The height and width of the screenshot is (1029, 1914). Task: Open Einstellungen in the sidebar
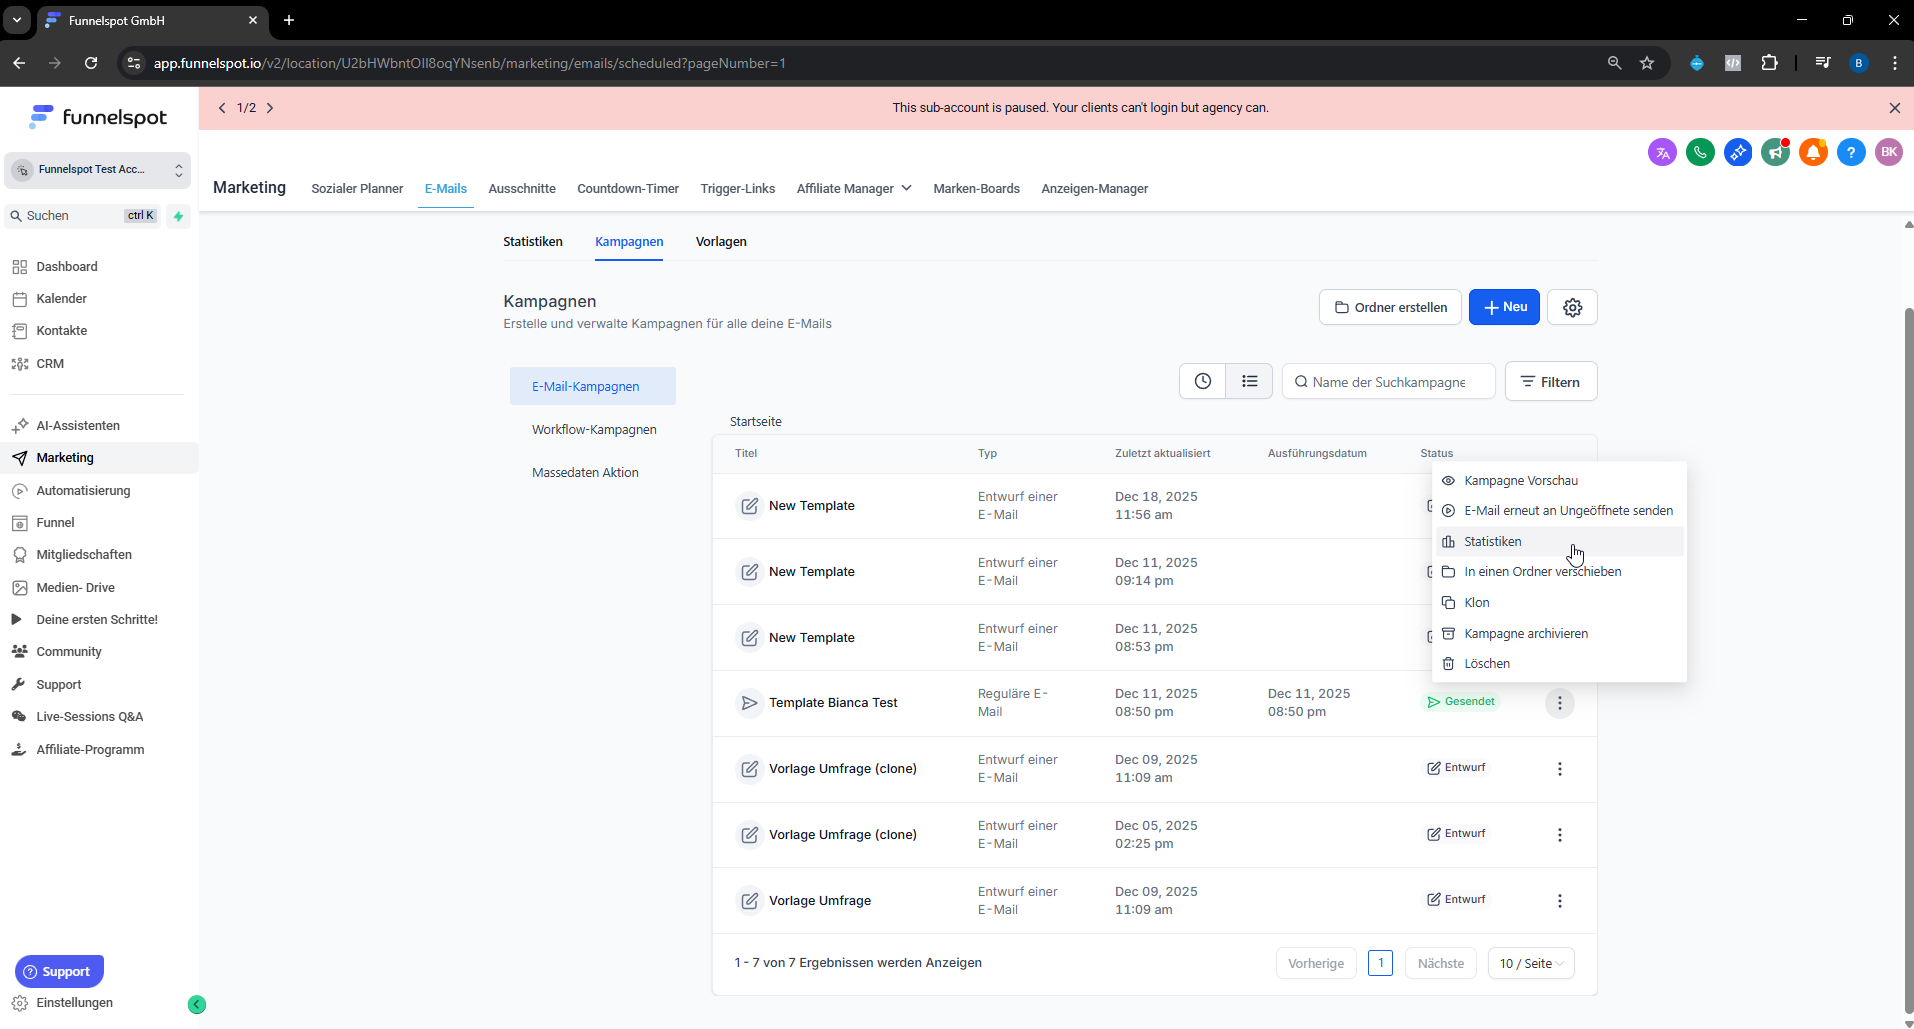[x=74, y=1003]
